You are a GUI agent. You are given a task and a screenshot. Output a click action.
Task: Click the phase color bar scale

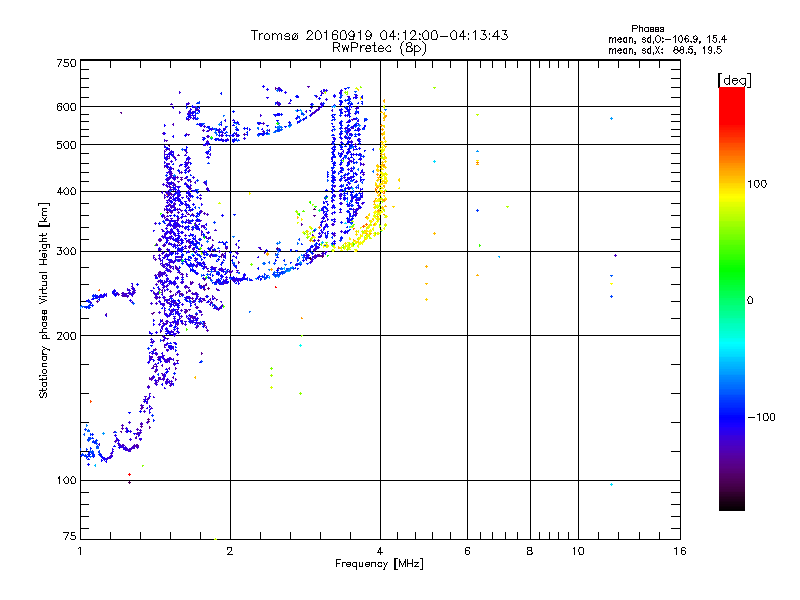click(732, 298)
